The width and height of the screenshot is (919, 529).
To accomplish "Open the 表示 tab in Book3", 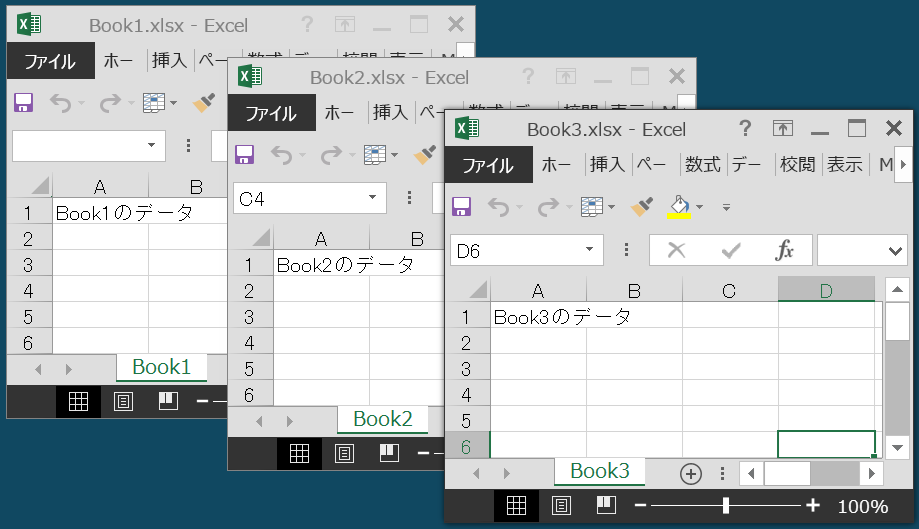I will pos(845,165).
